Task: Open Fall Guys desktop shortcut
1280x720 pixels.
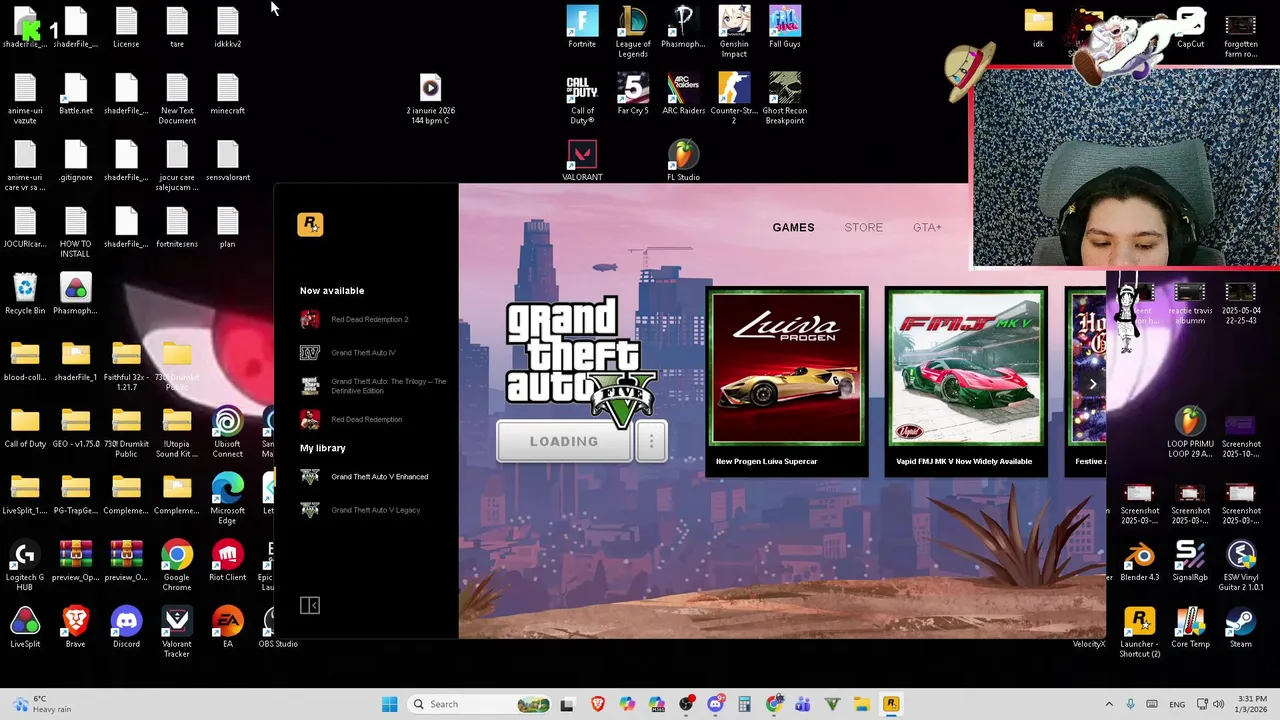Action: [785, 27]
